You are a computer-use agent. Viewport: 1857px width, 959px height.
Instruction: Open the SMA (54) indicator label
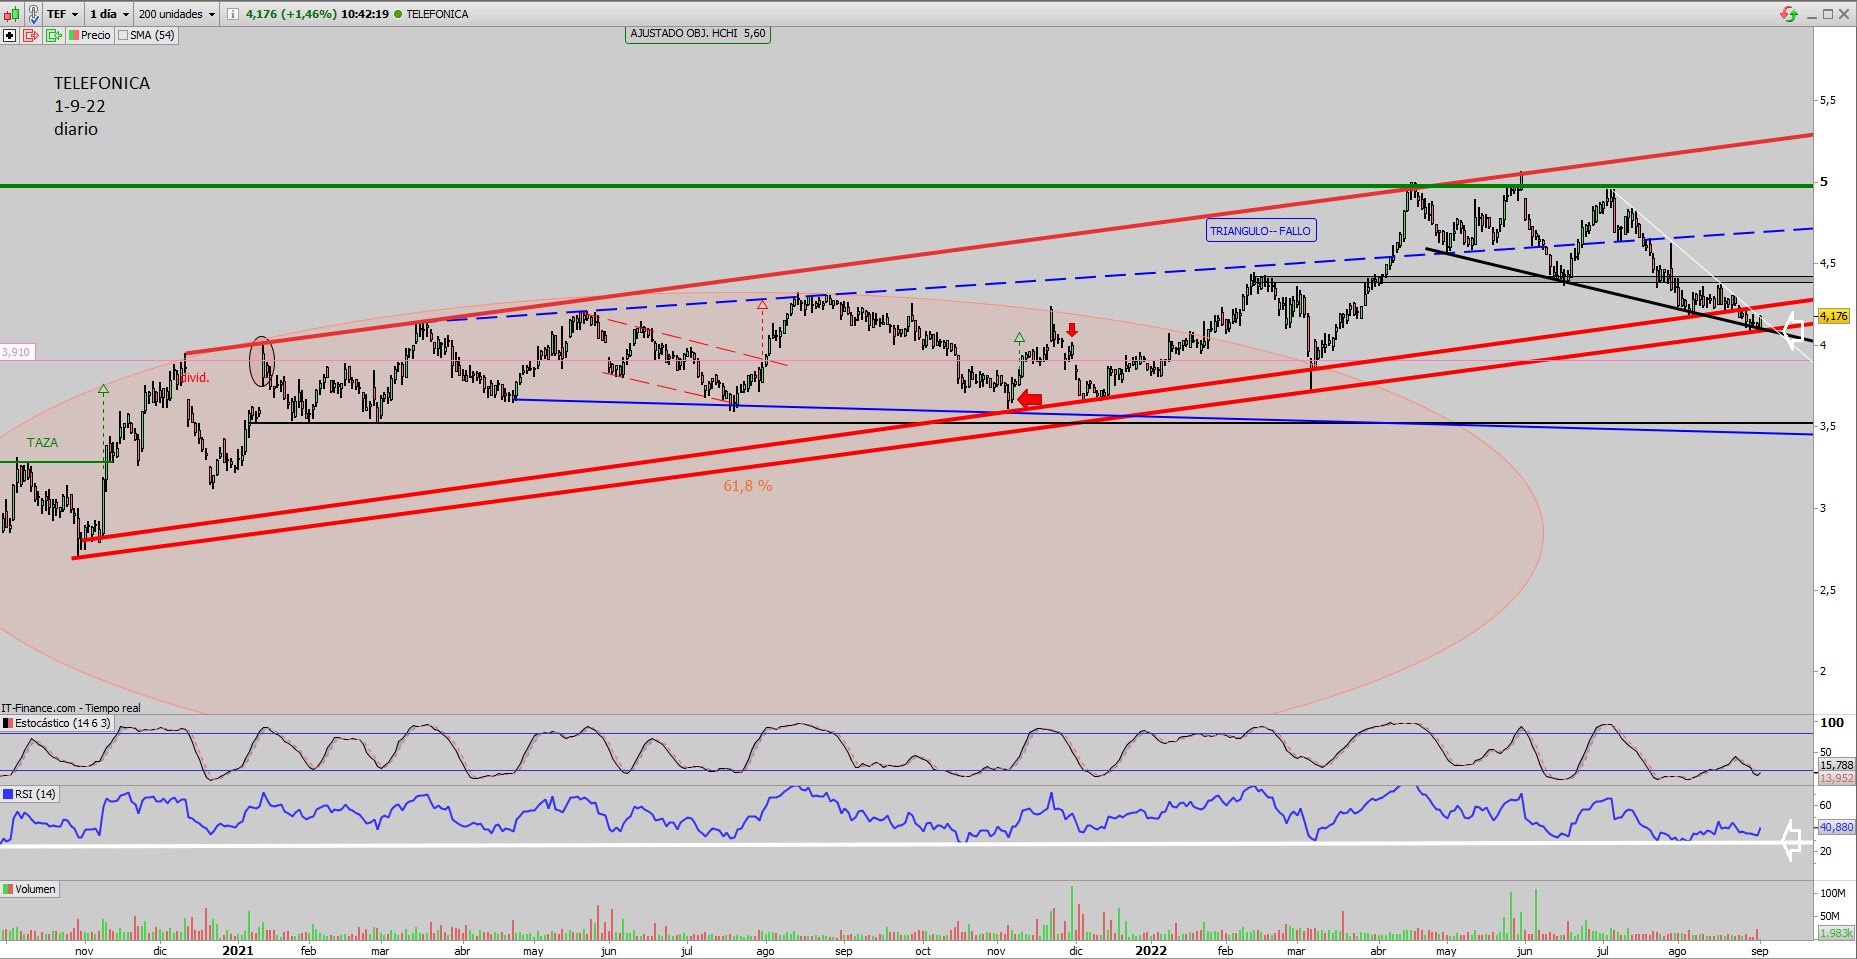tap(152, 35)
